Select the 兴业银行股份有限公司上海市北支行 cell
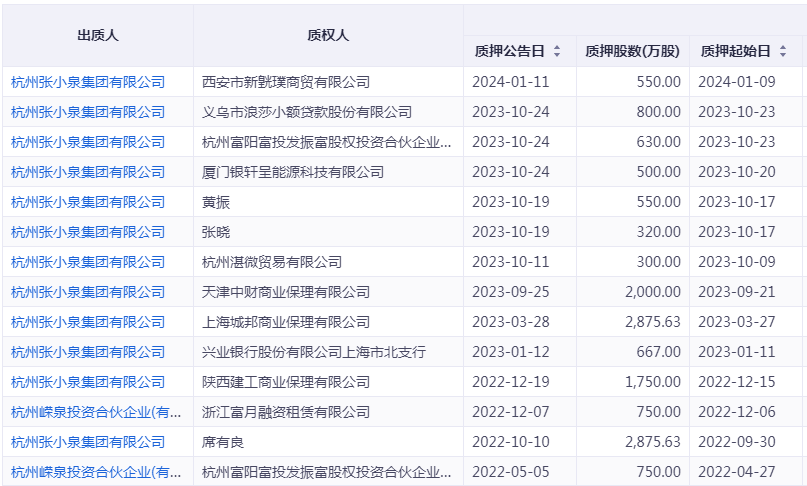 [314, 352]
